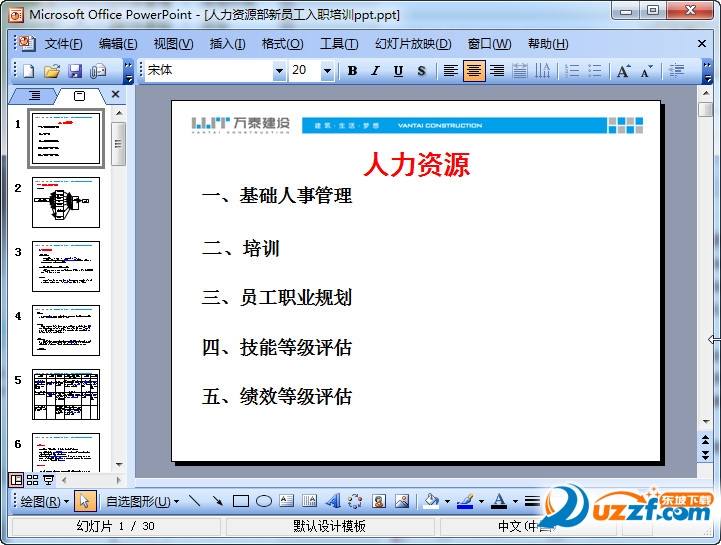The width and height of the screenshot is (721, 545).
Task: Insert diagram or organization chart
Action: click(355, 501)
